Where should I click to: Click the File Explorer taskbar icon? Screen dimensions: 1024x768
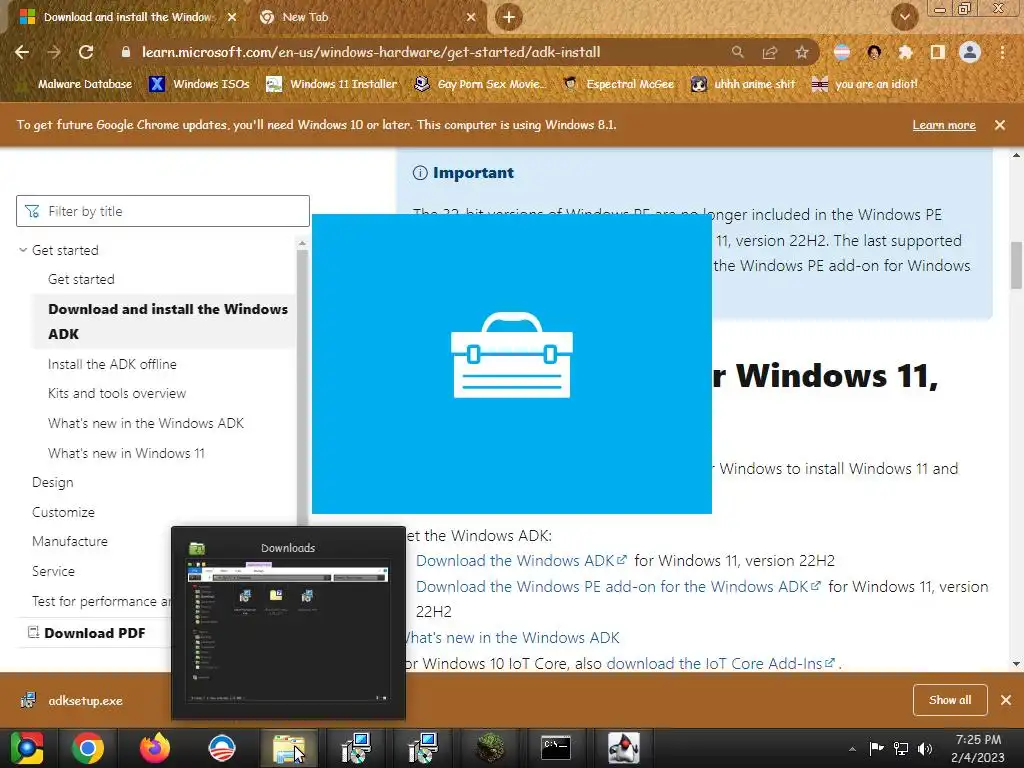pyautogui.click(x=289, y=748)
